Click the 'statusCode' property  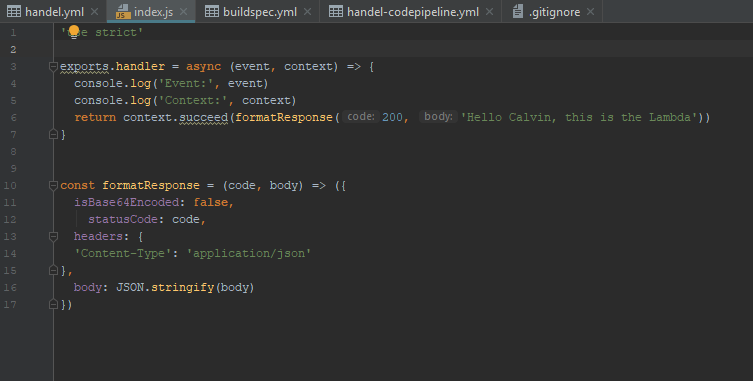point(123,219)
